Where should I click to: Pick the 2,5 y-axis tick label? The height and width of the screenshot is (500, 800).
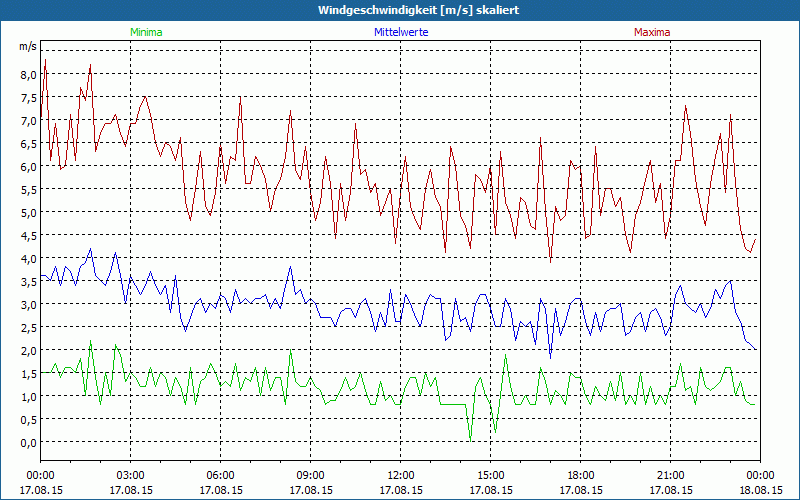pos(27,327)
